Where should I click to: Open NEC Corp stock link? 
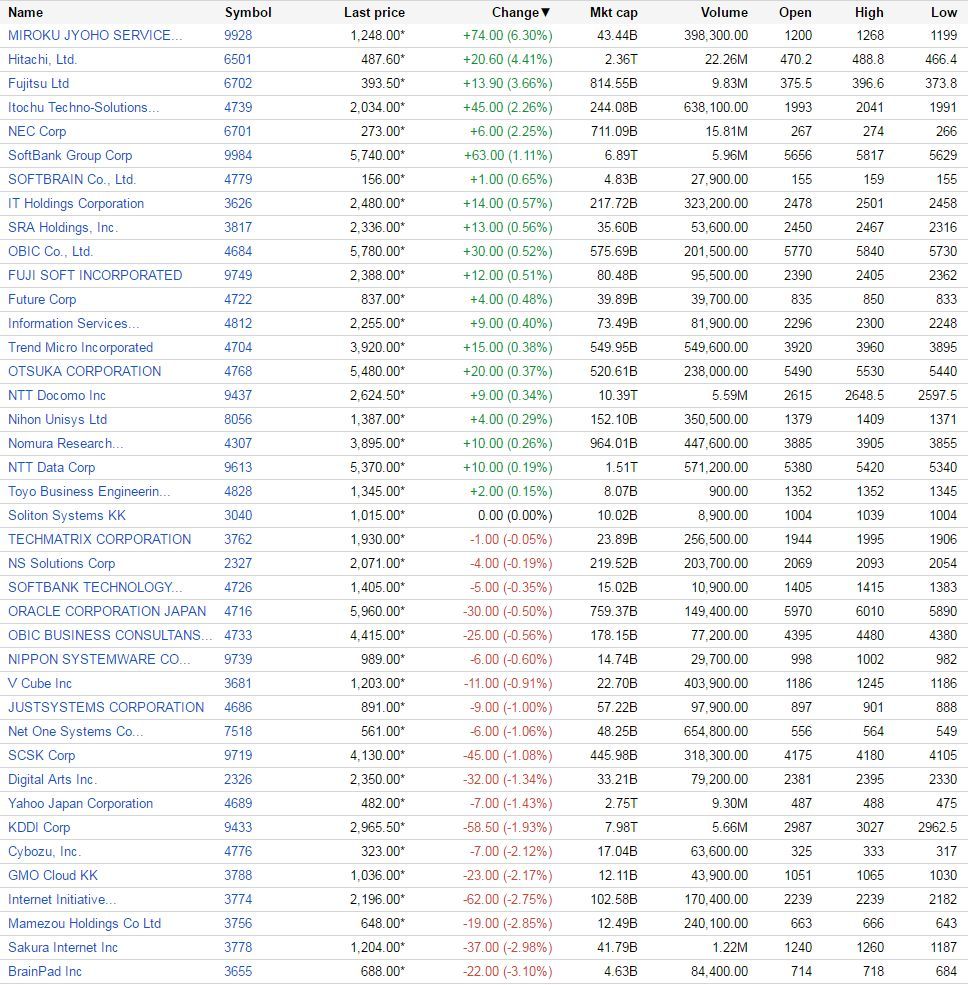click(37, 131)
